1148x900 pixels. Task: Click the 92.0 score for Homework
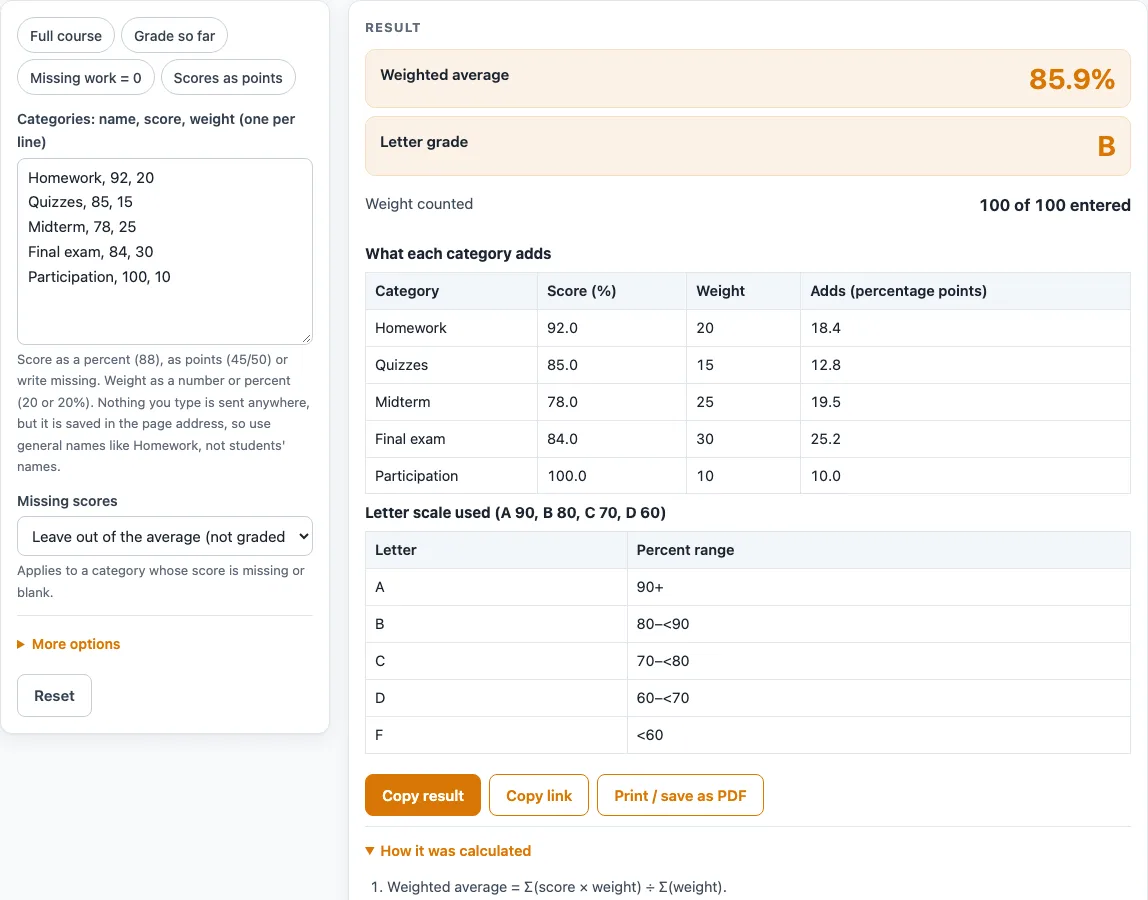562,328
